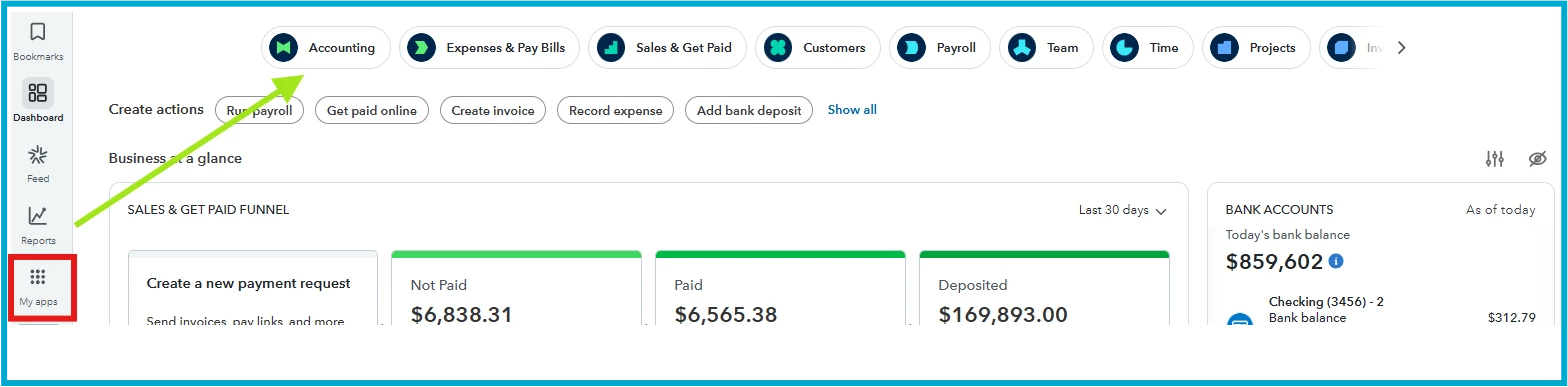Open the Last 30 days dropdown
The width and height of the screenshot is (1568, 387).
tap(1122, 210)
